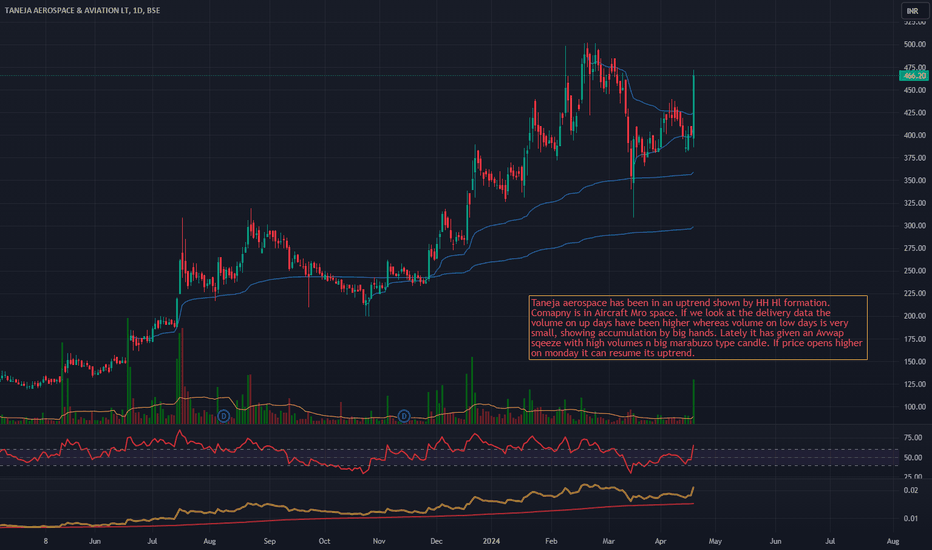Click the 325.00 price axis label
932x550 pixels.
(915, 203)
